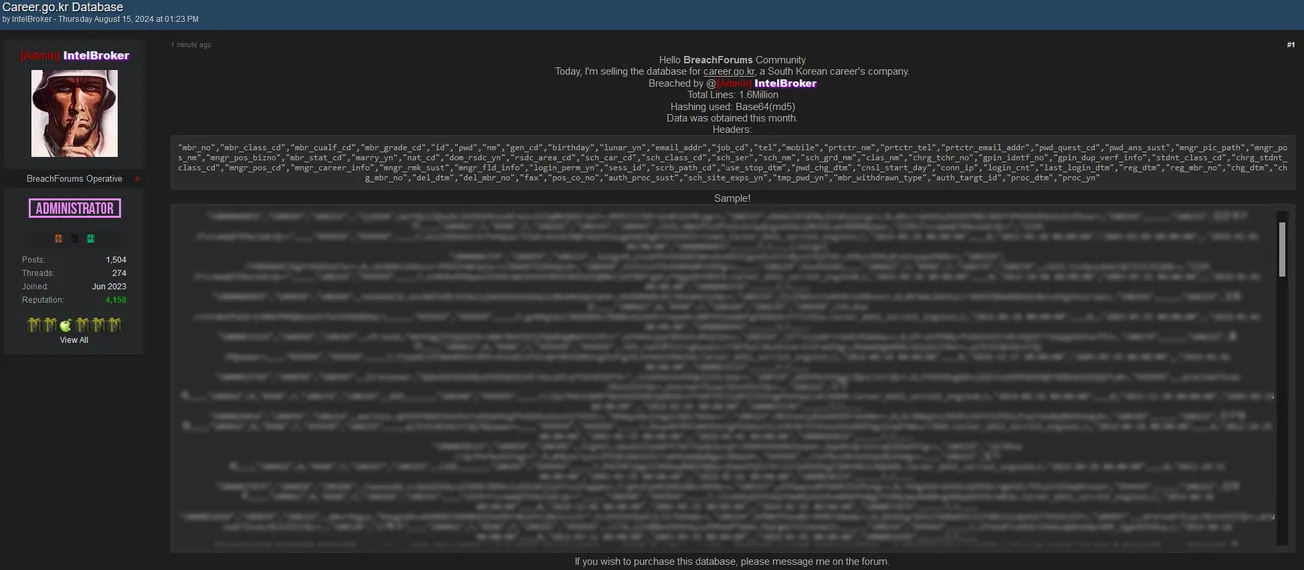This screenshot has width=1304, height=570.
Task: Click the IntelBroker avatar image
Action: point(74,113)
